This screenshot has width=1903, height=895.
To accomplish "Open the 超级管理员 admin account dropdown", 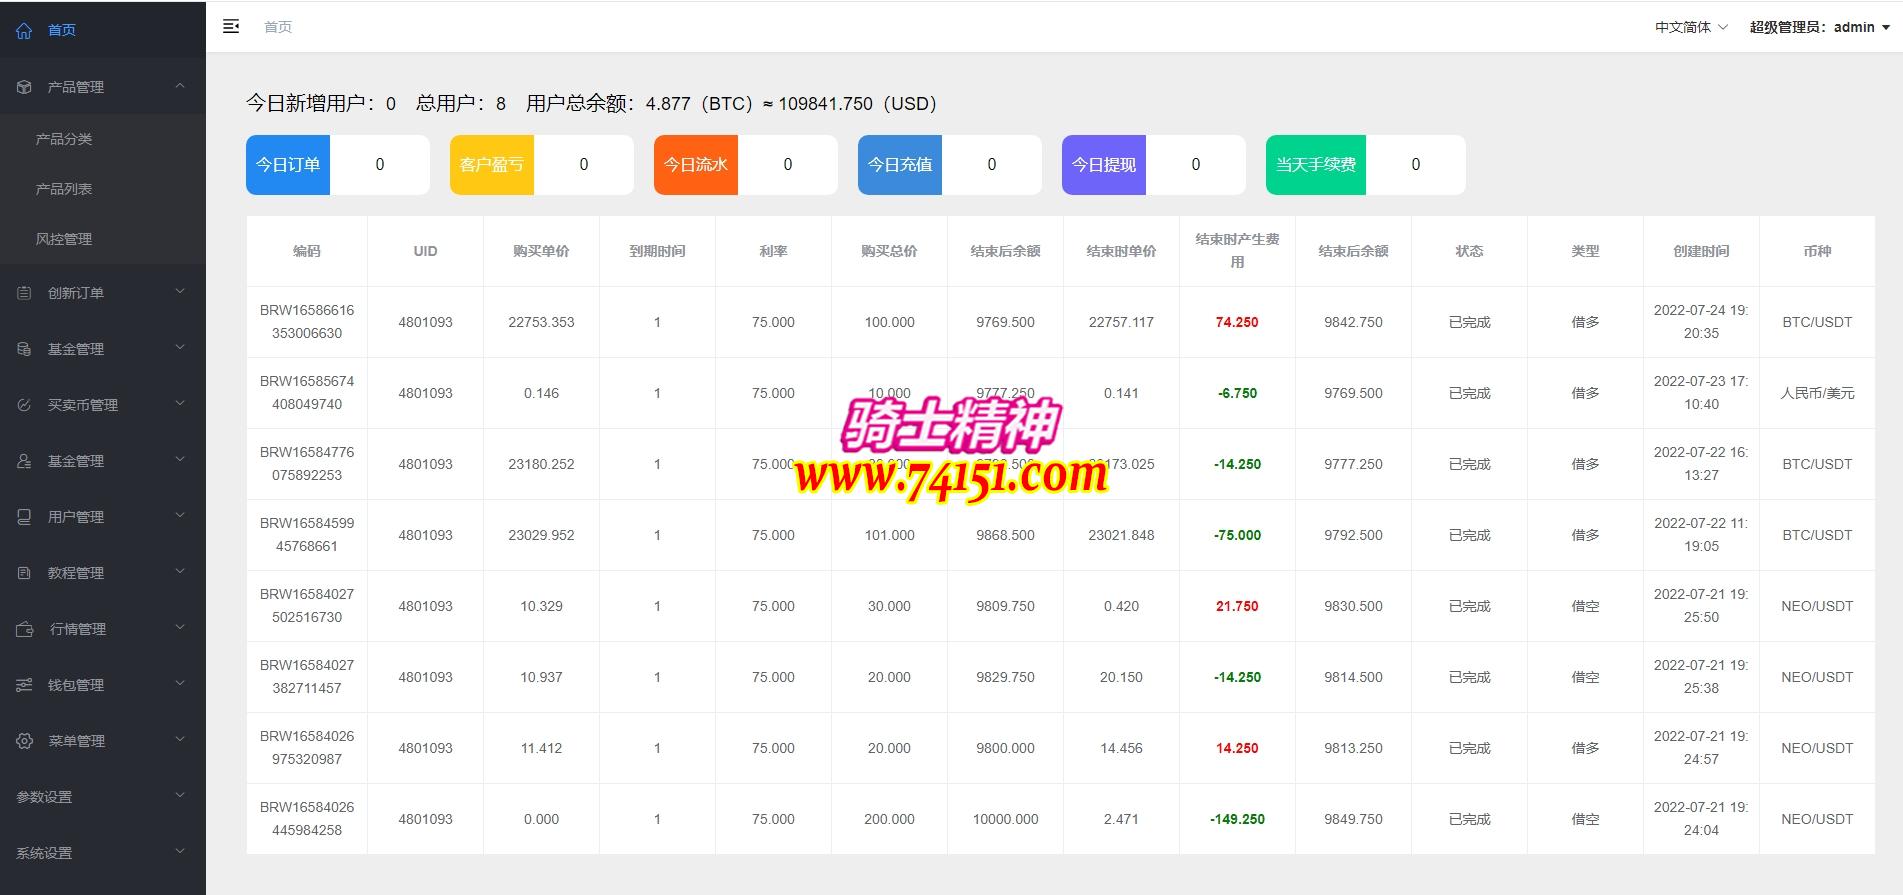I will pyautogui.click(x=1819, y=27).
